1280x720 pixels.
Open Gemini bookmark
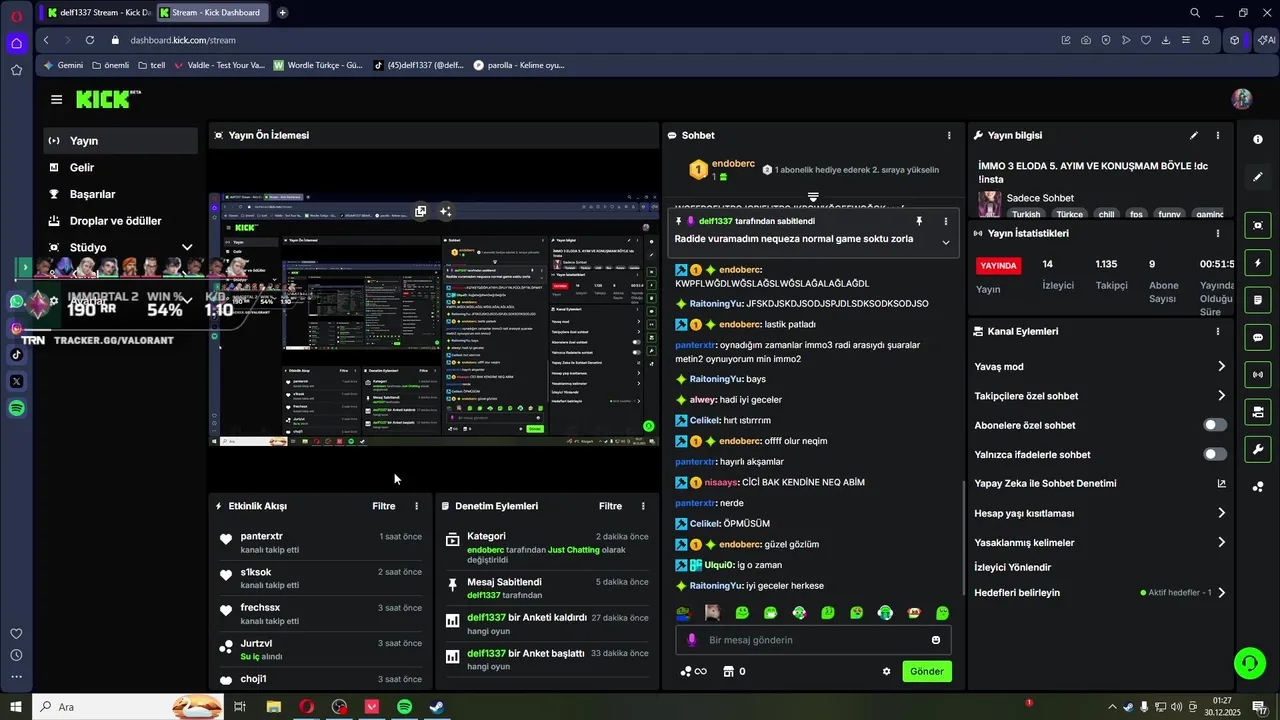coord(63,65)
